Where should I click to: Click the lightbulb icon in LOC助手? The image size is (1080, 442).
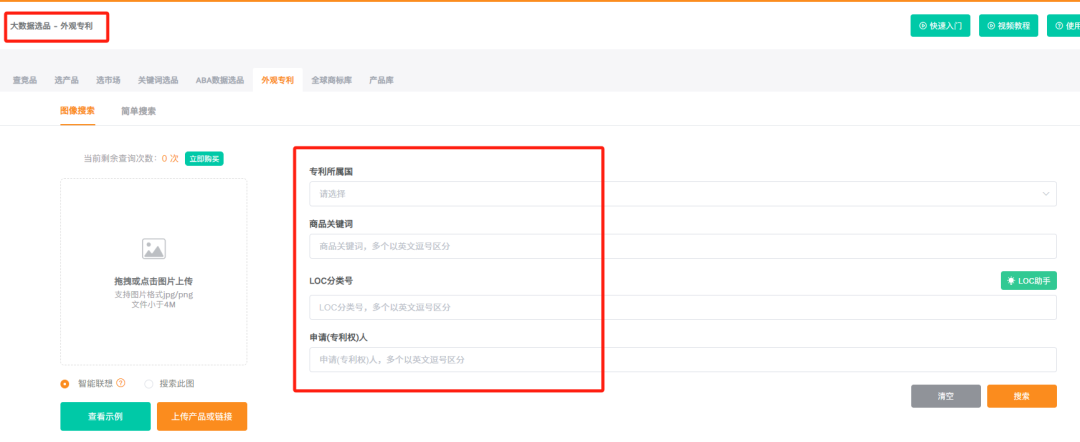[1011, 281]
